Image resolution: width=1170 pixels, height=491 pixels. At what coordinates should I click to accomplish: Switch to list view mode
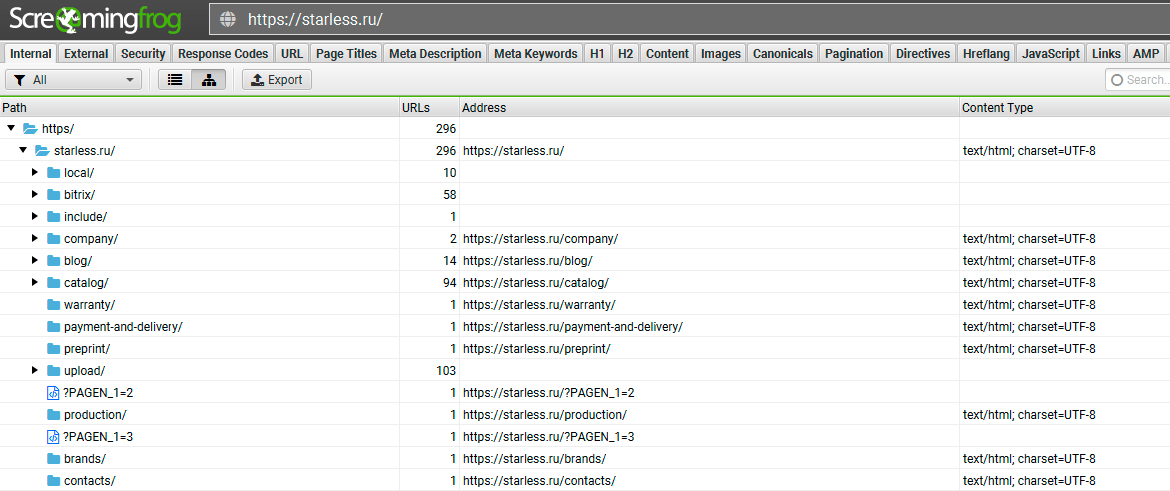click(x=175, y=80)
